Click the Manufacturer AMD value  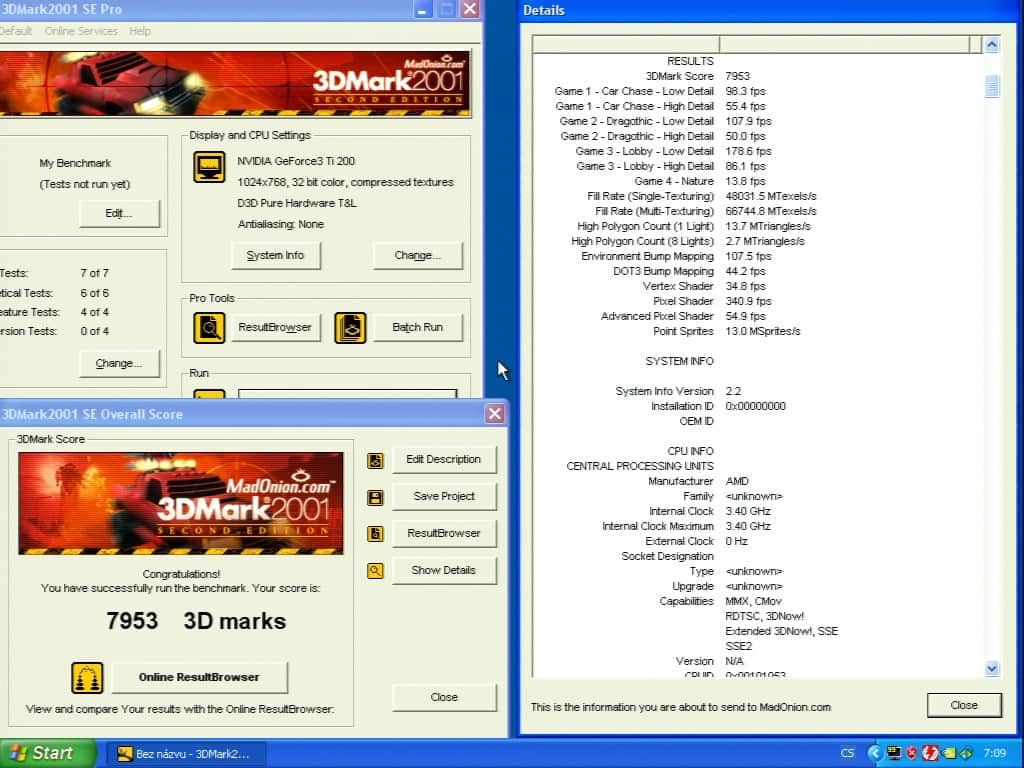click(x=737, y=481)
